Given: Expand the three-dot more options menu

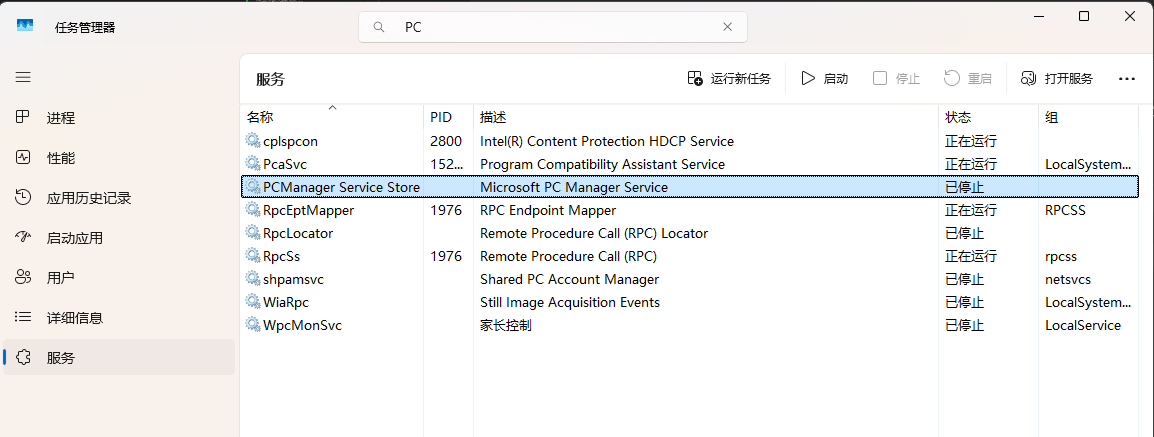Looking at the screenshot, I should tap(1127, 79).
